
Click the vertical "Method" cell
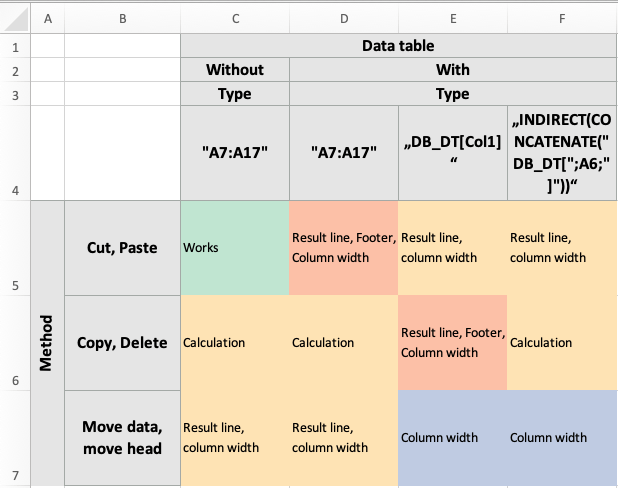tap(48, 343)
